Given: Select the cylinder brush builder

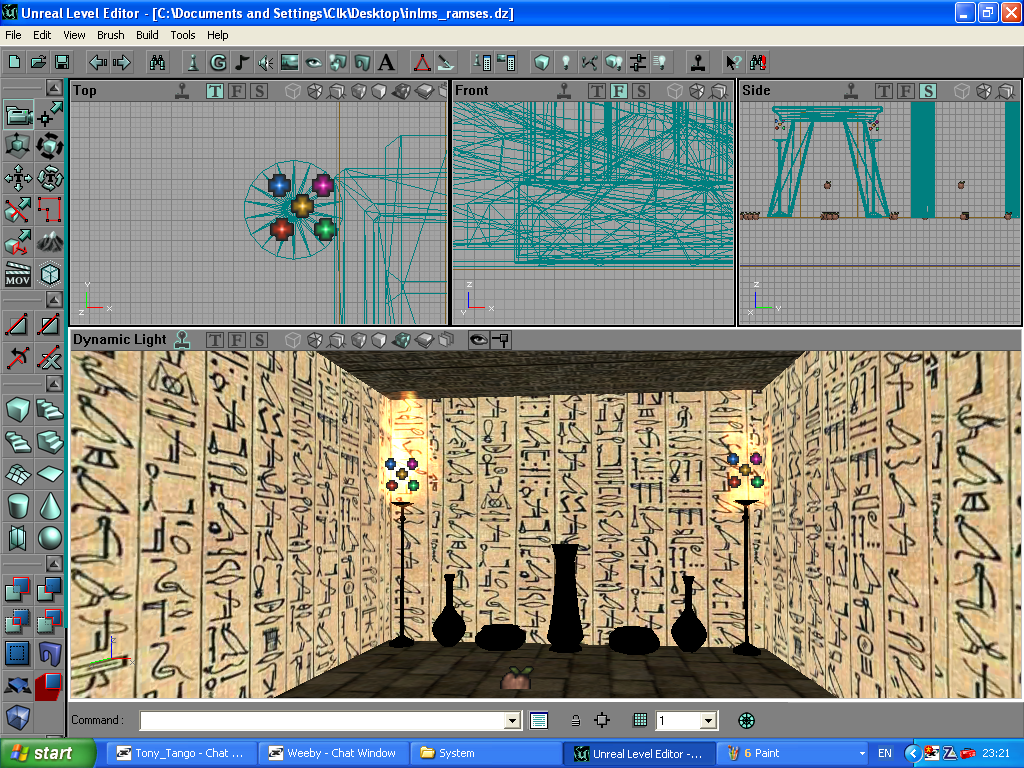Looking at the screenshot, I should coord(18,506).
